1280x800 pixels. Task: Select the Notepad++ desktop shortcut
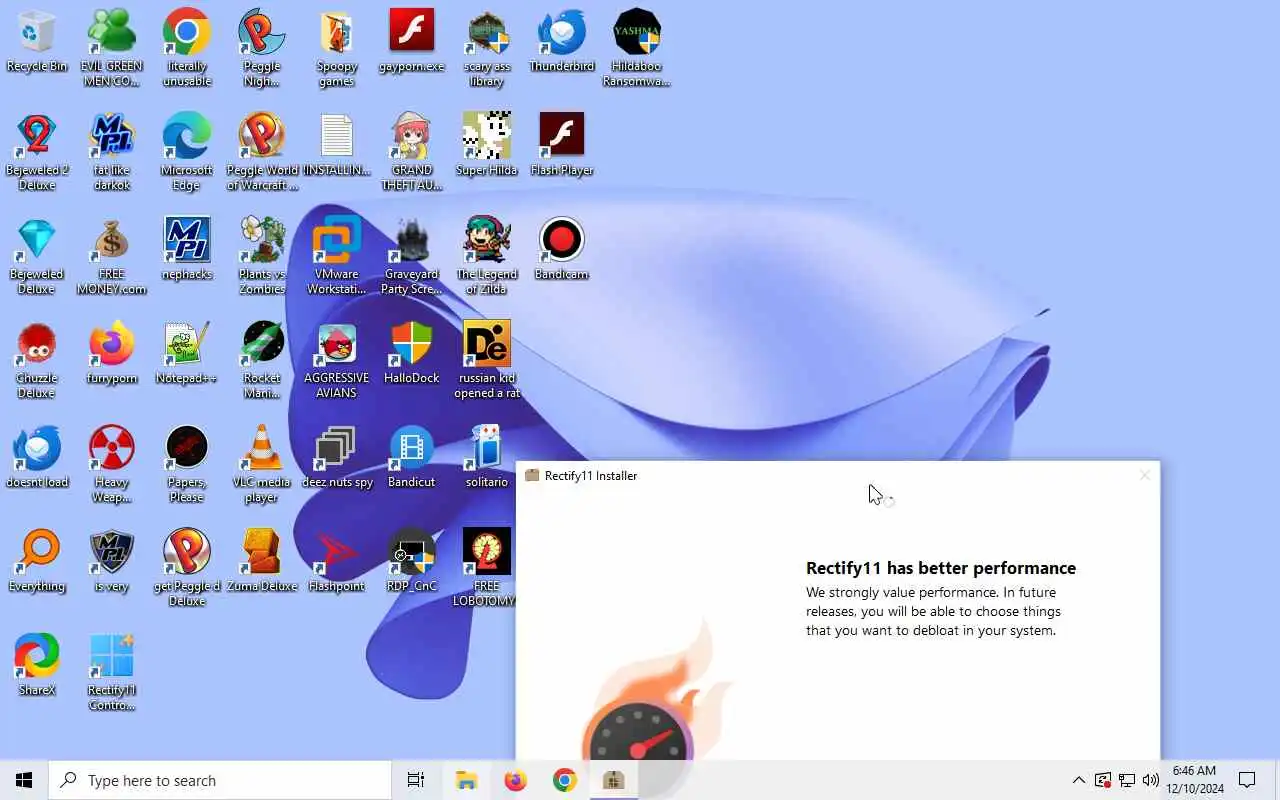coord(187,354)
